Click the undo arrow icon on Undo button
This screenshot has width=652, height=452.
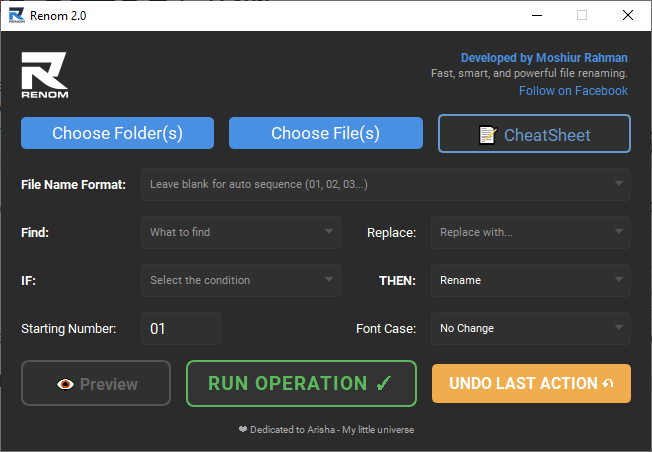point(607,384)
